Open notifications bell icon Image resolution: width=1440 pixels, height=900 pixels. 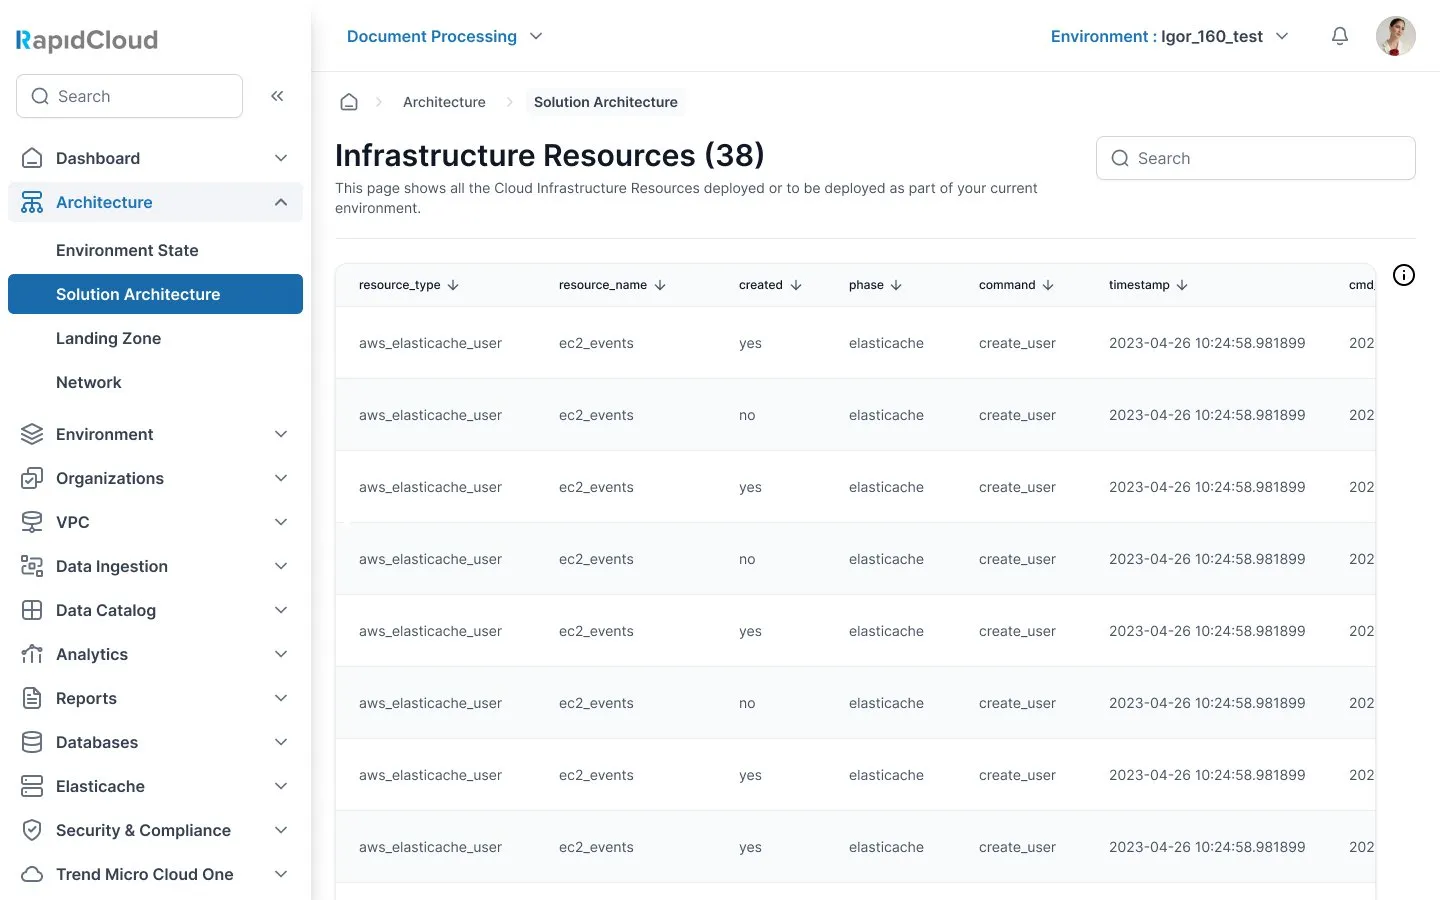click(x=1340, y=36)
